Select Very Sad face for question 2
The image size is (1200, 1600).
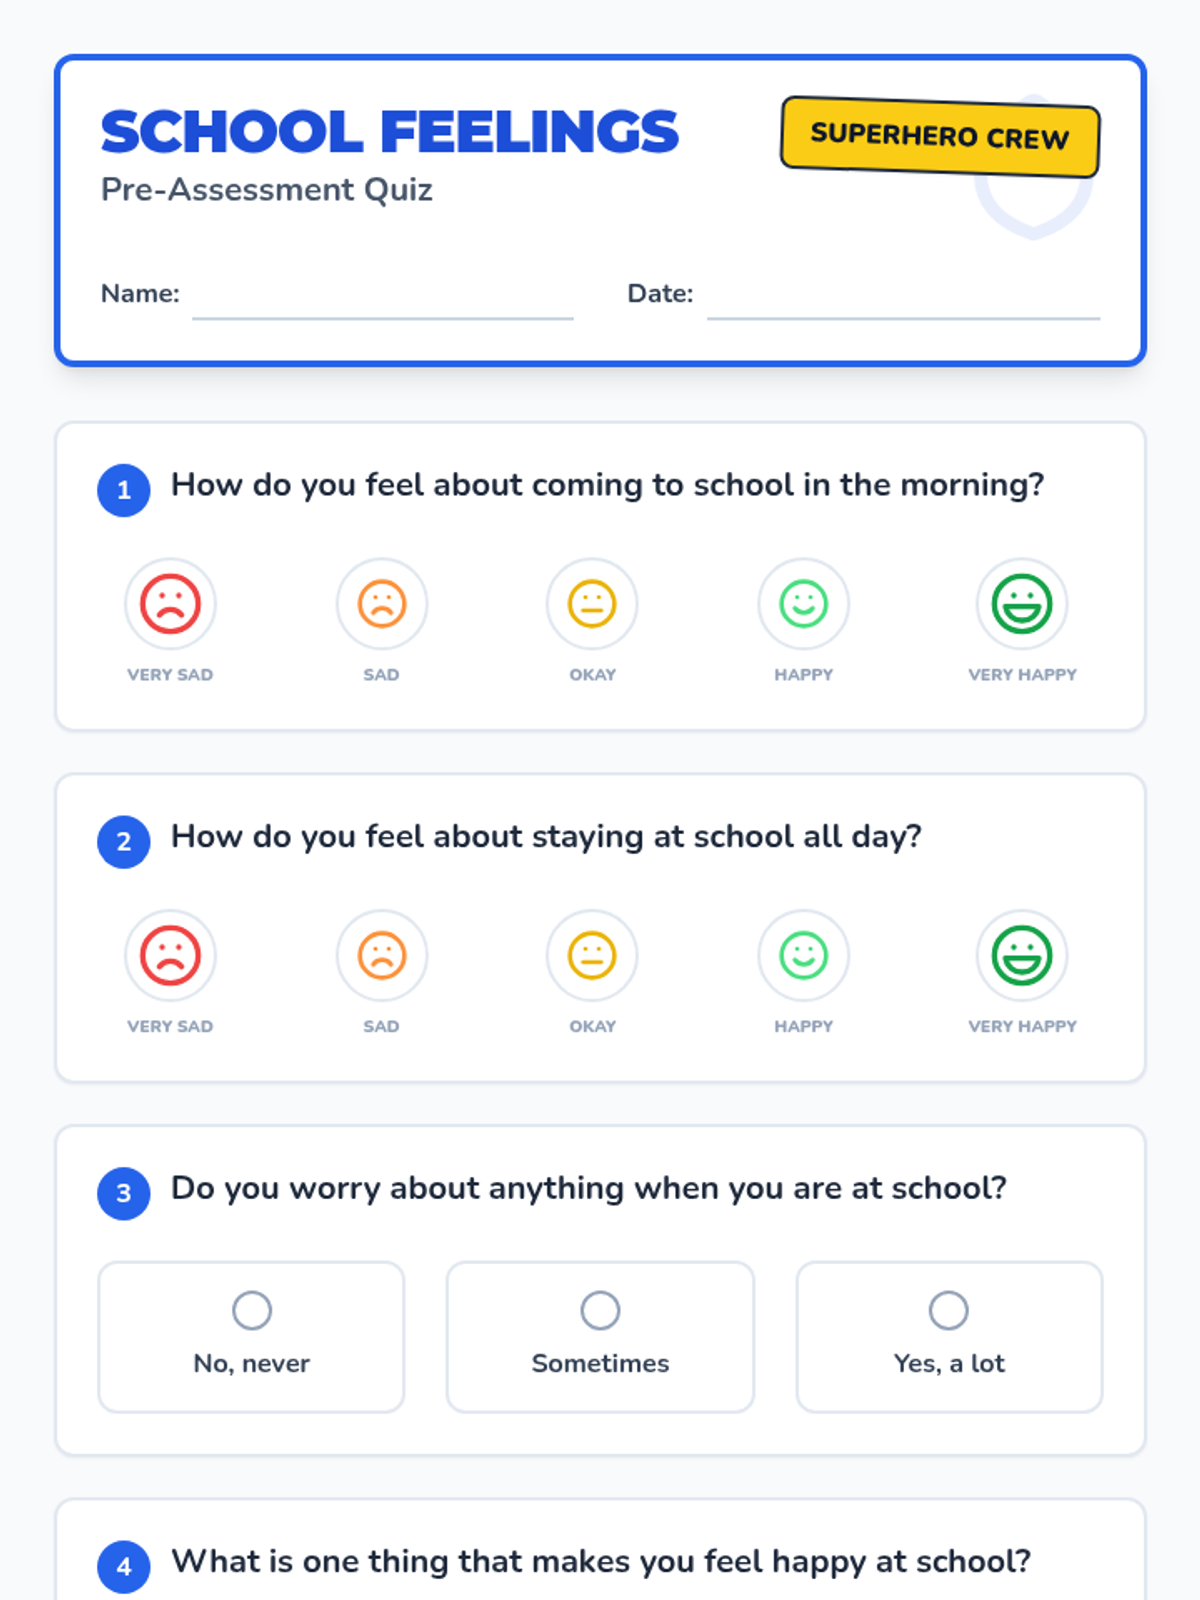point(170,955)
